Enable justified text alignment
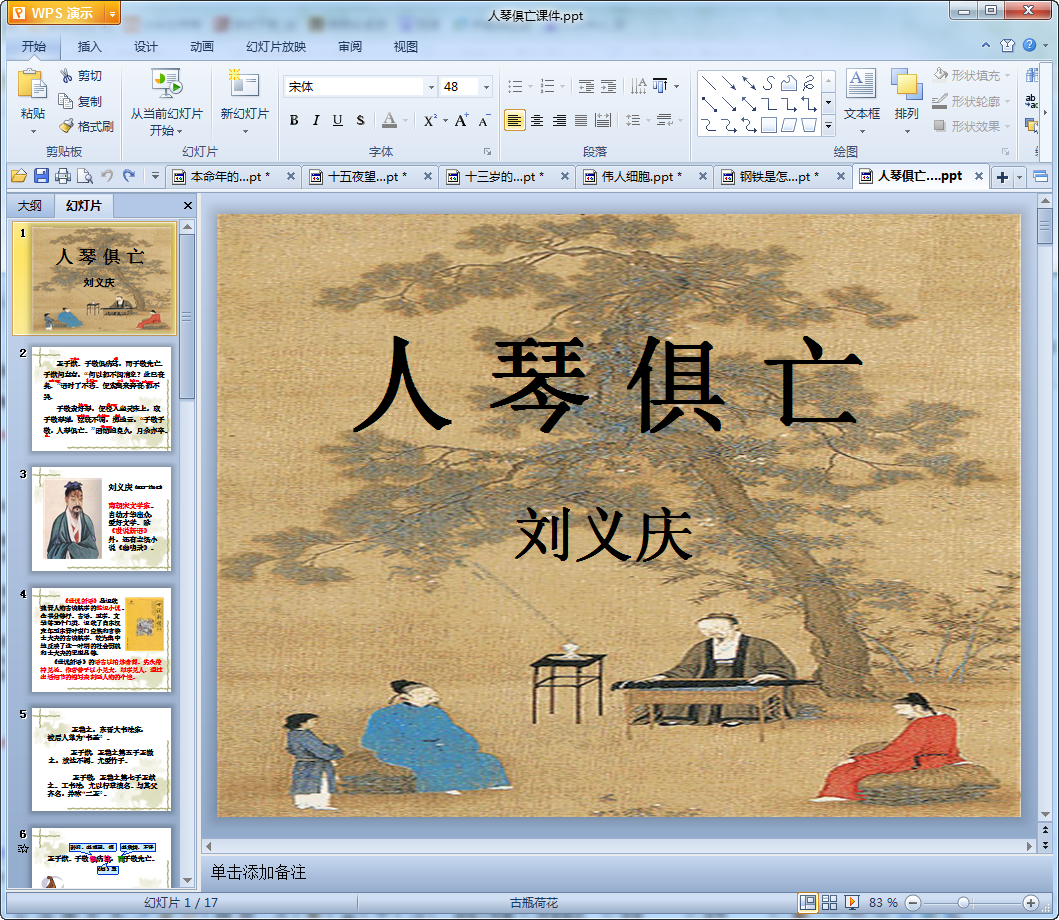This screenshot has width=1059, height=920. (581, 121)
